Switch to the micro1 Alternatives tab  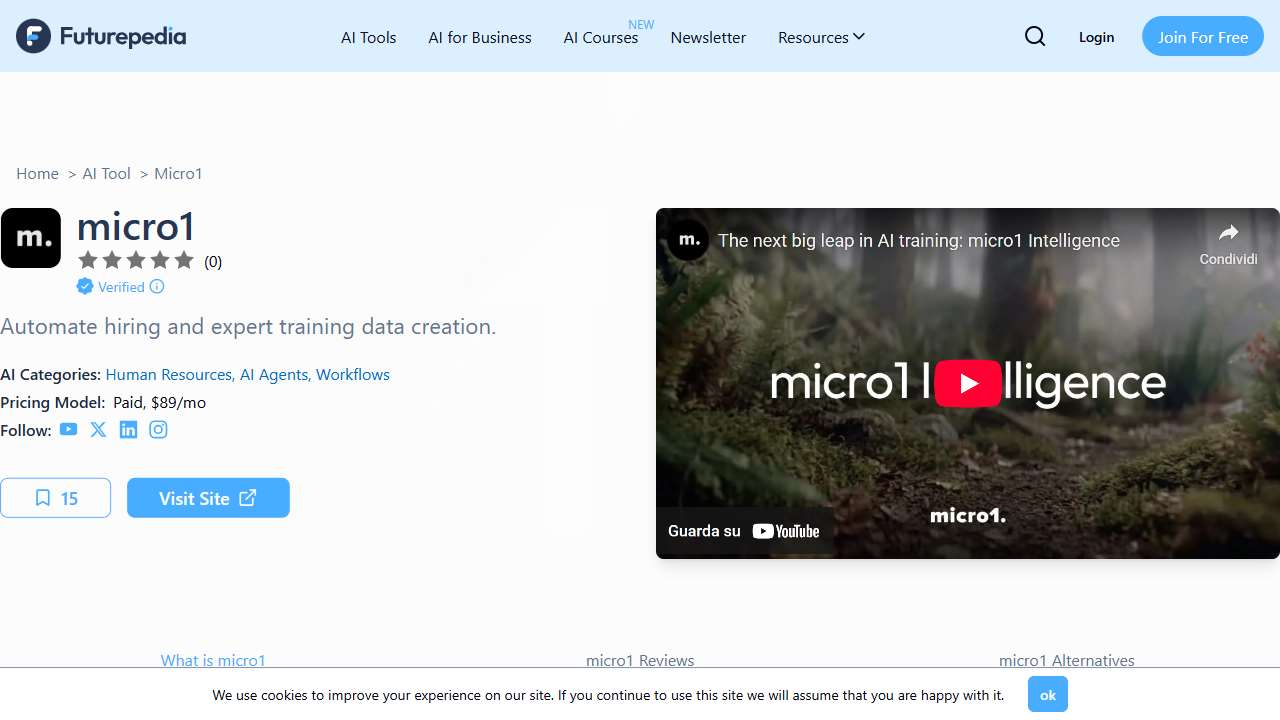pyautogui.click(x=1066, y=660)
